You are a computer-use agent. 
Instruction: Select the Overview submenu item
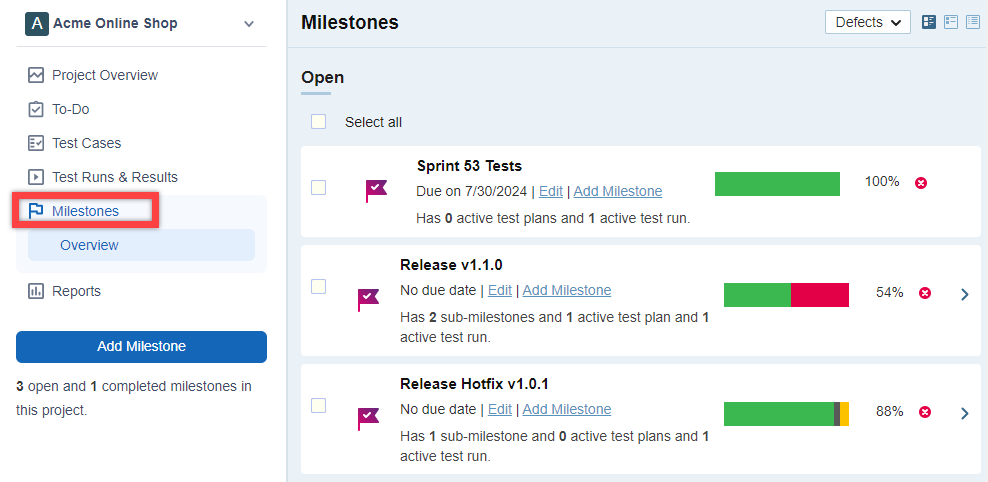click(89, 245)
